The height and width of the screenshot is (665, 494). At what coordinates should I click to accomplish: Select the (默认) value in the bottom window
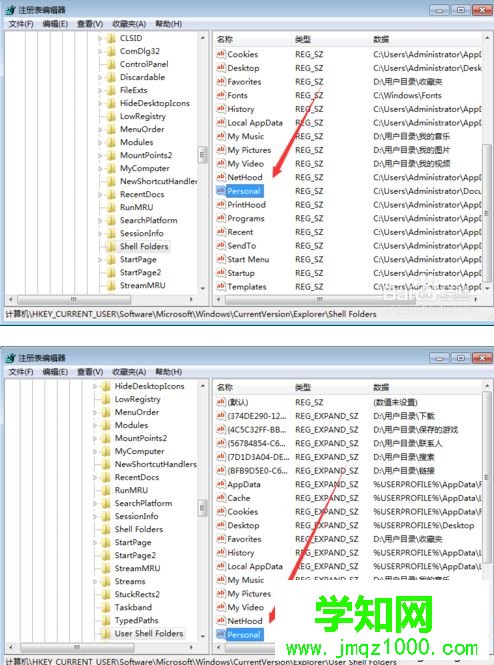coord(238,402)
